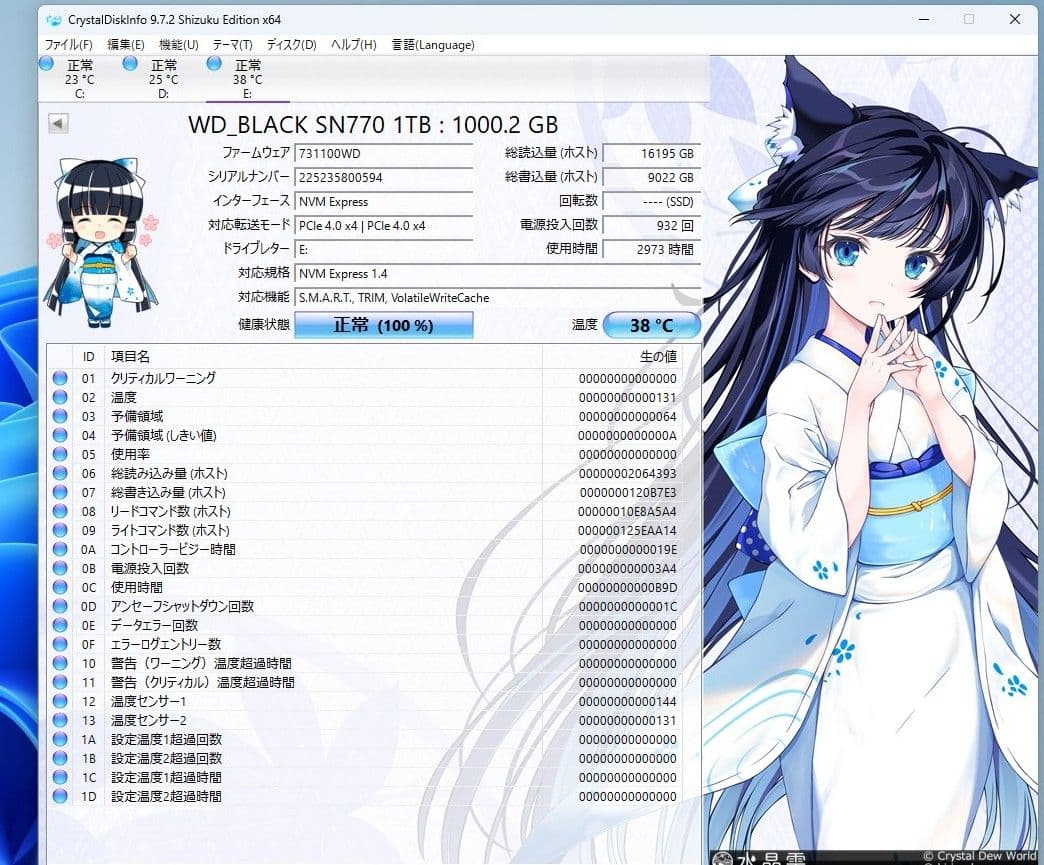Open the テーマ menu
The height and width of the screenshot is (865, 1044).
pyautogui.click(x=231, y=44)
